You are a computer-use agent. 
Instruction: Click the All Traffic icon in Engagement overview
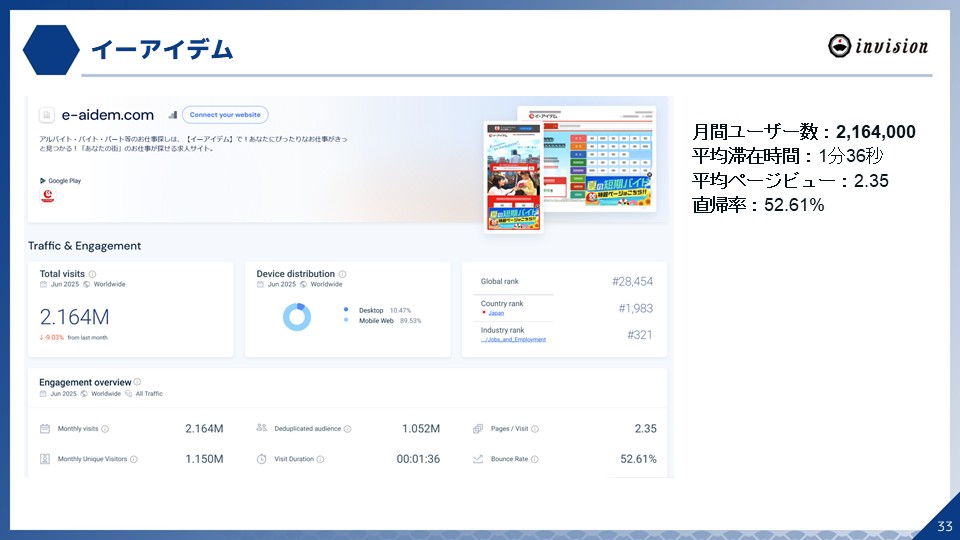click(x=129, y=394)
